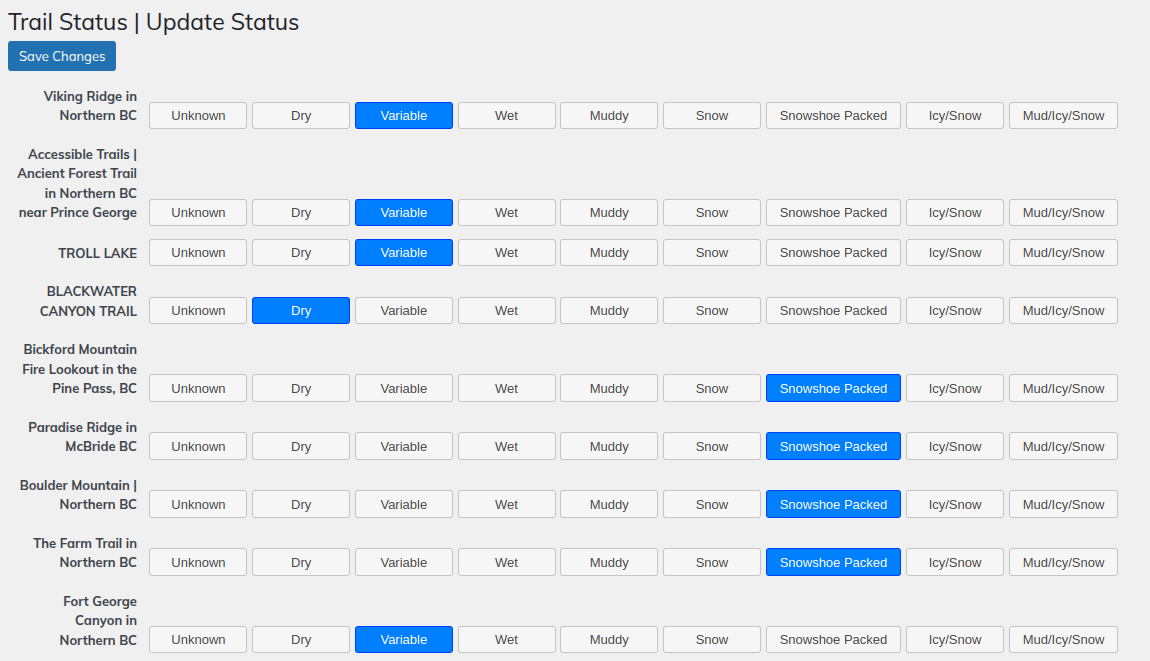This screenshot has width=1150, height=661.
Task: Click the Save Changes button
Action: point(62,56)
